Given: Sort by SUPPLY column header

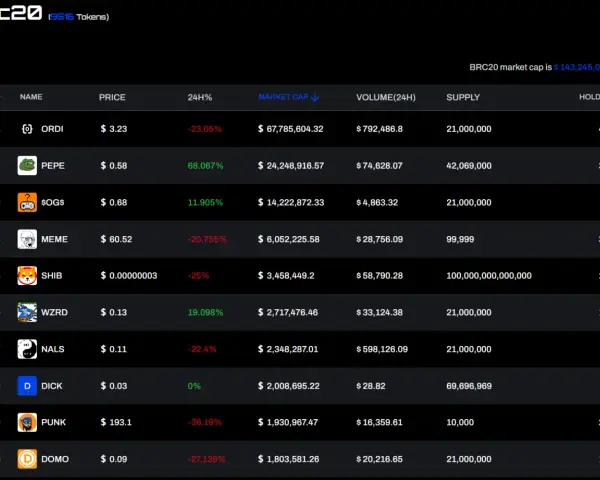Looking at the screenshot, I should point(463,97).
